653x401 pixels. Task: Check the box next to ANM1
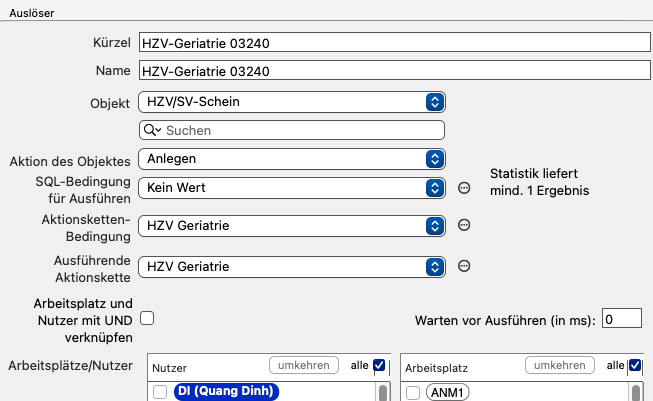point(413,393)
